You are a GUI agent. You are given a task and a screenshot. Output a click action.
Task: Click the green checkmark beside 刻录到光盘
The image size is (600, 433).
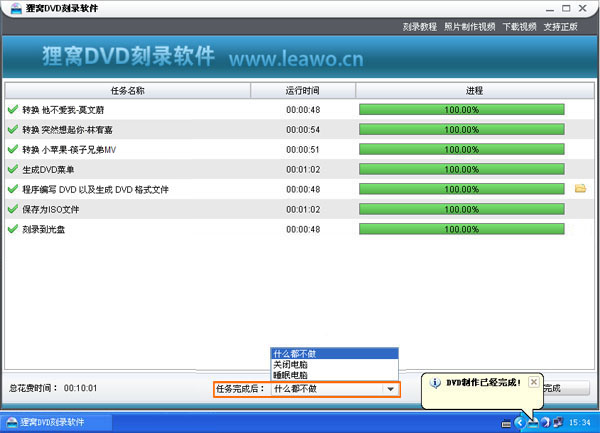13,229
